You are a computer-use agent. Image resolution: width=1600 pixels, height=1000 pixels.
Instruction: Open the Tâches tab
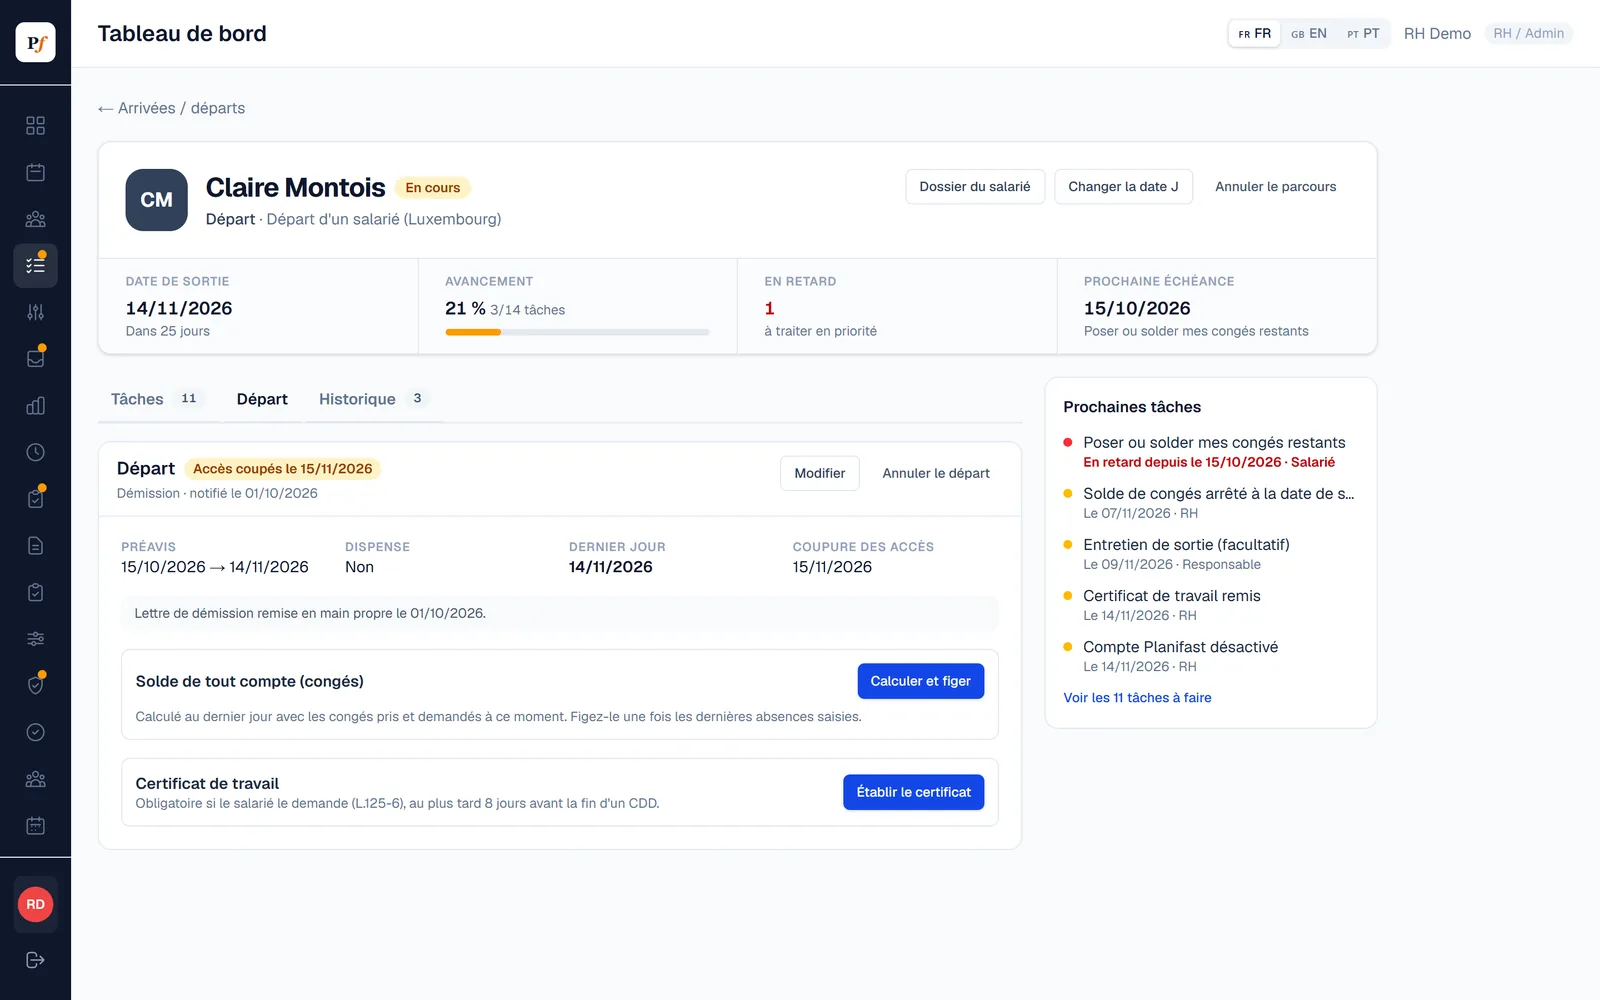pyautogui.click(x=158, y=399)
